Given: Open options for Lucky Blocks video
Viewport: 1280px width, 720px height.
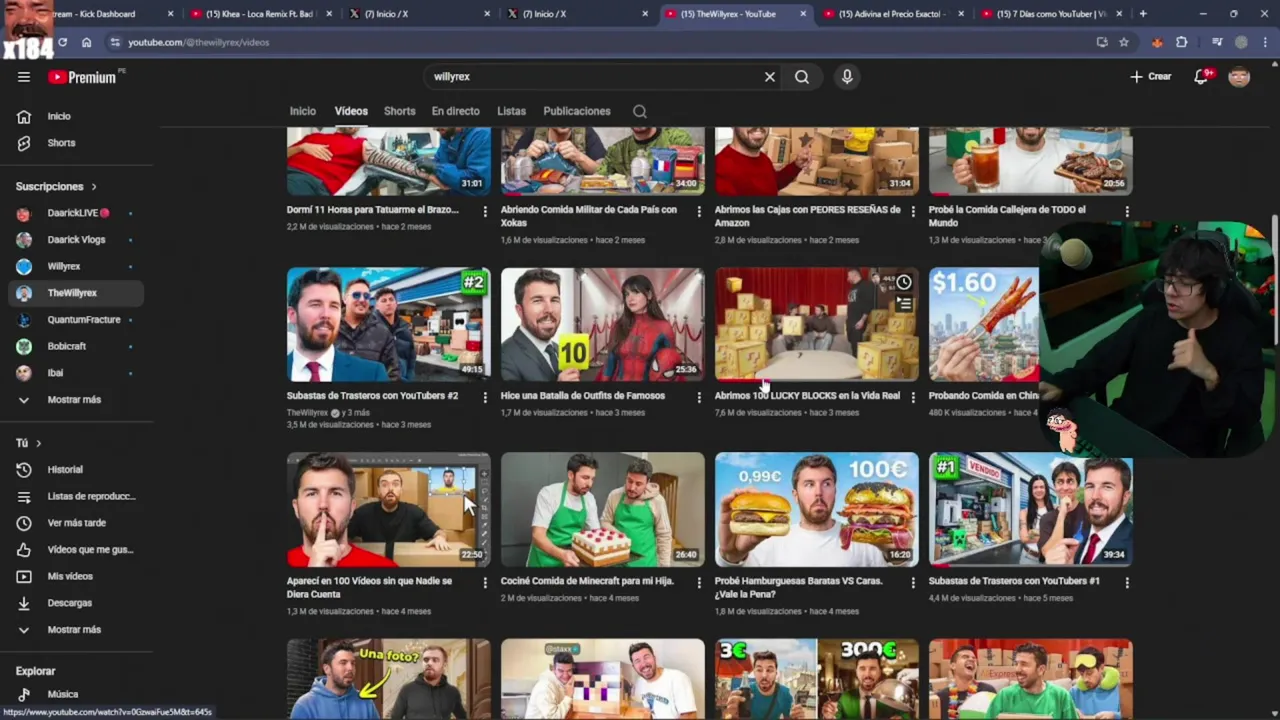Looking at the screenshot, I should [x=913, y=397].
